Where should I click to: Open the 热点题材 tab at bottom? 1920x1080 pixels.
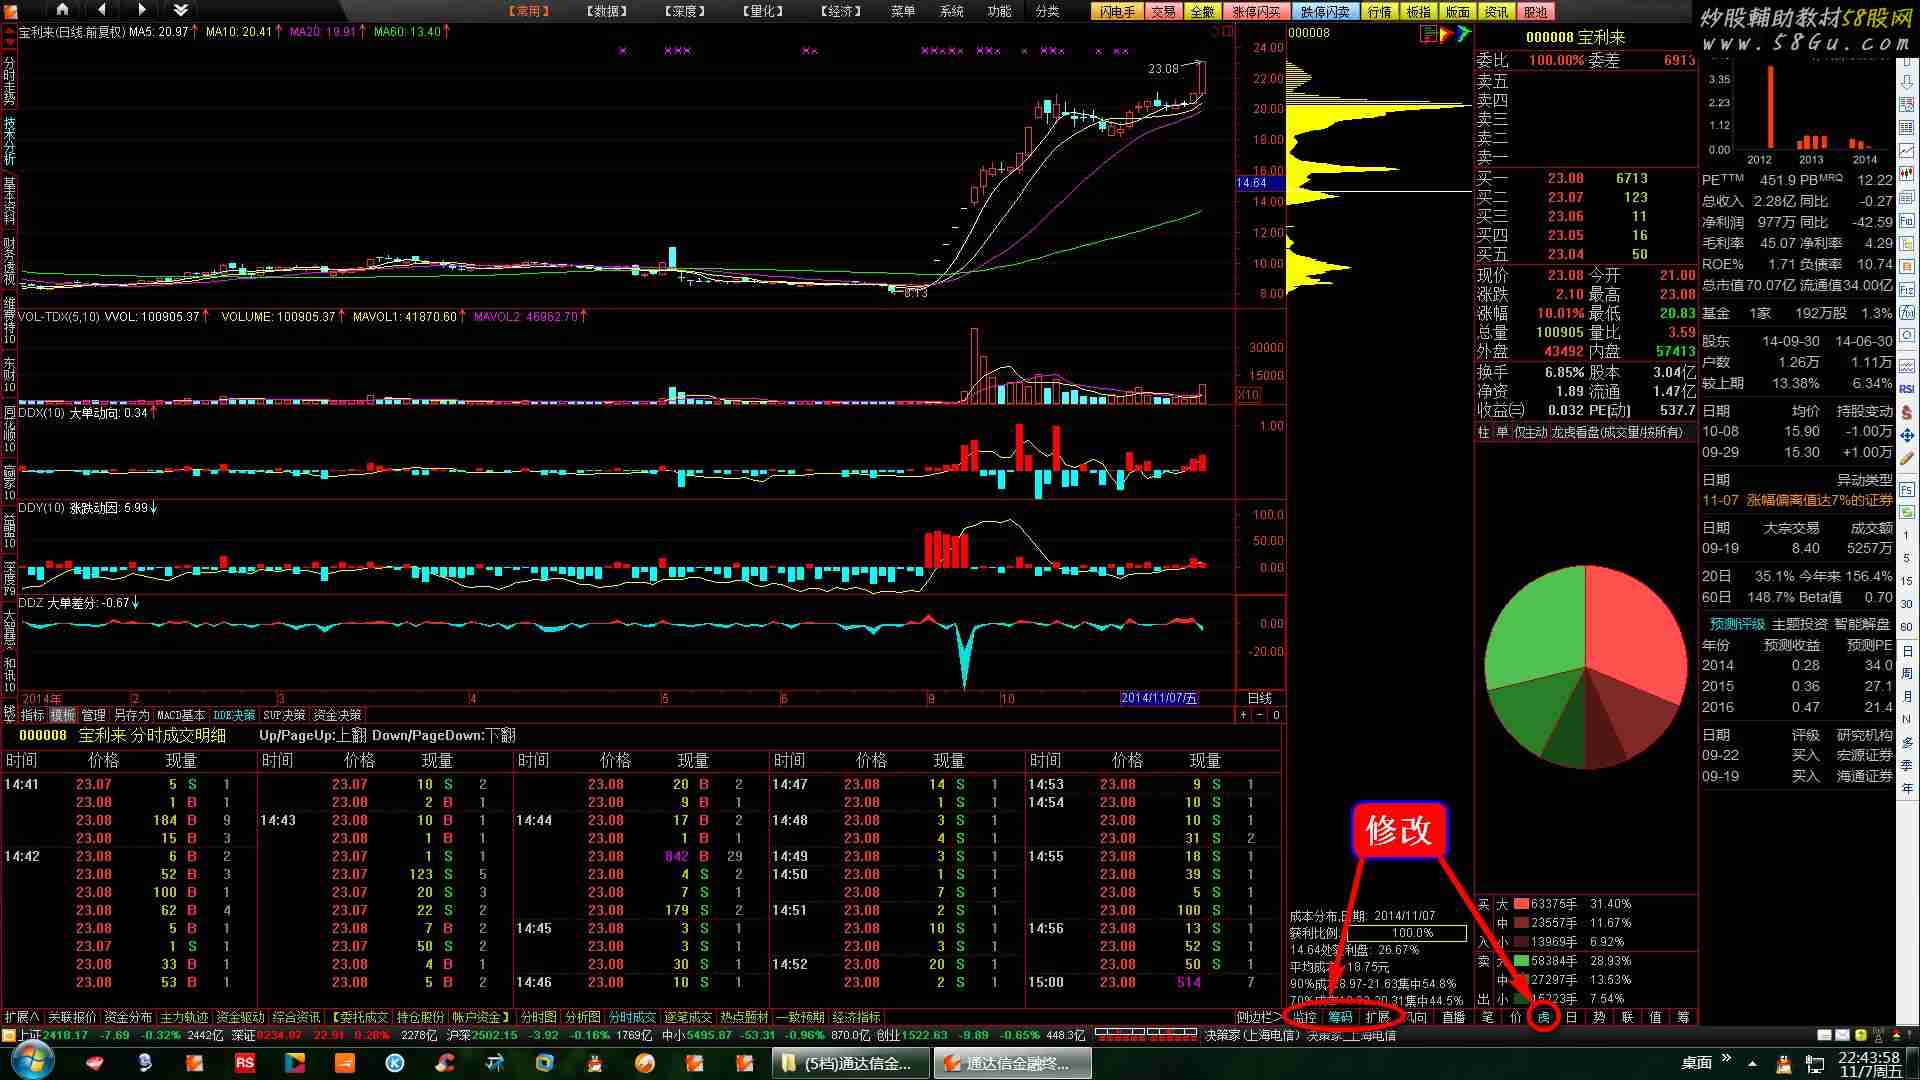coord(744,1017)
